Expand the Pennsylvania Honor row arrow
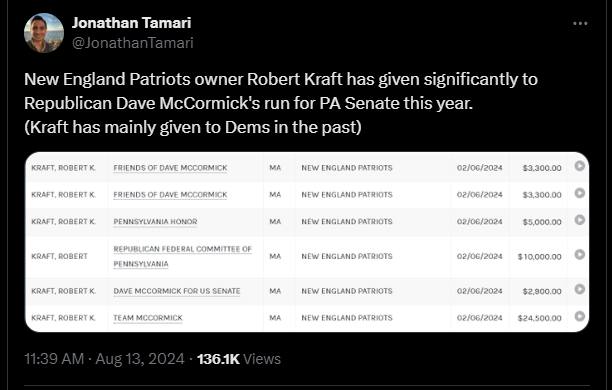This screenshot has height=390, width=612. (580, 220)
